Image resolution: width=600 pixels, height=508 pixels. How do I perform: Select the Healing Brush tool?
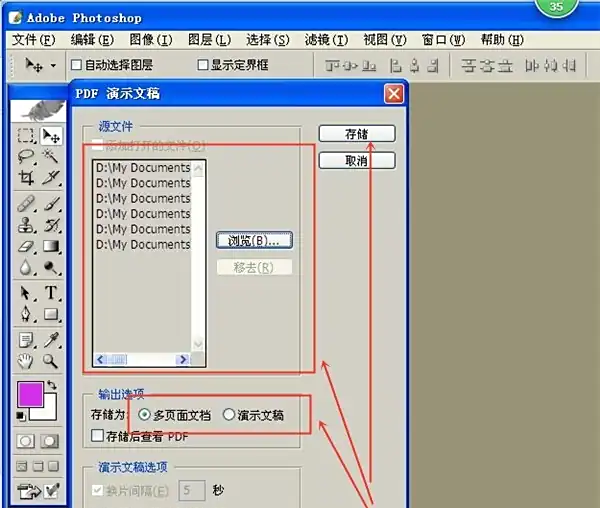coord(26,204)
